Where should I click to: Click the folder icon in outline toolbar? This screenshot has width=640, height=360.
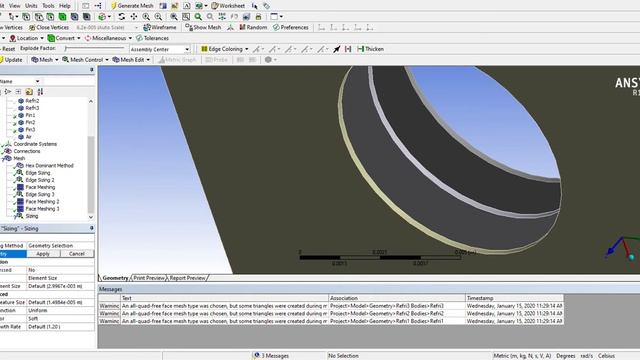(29, 91)
